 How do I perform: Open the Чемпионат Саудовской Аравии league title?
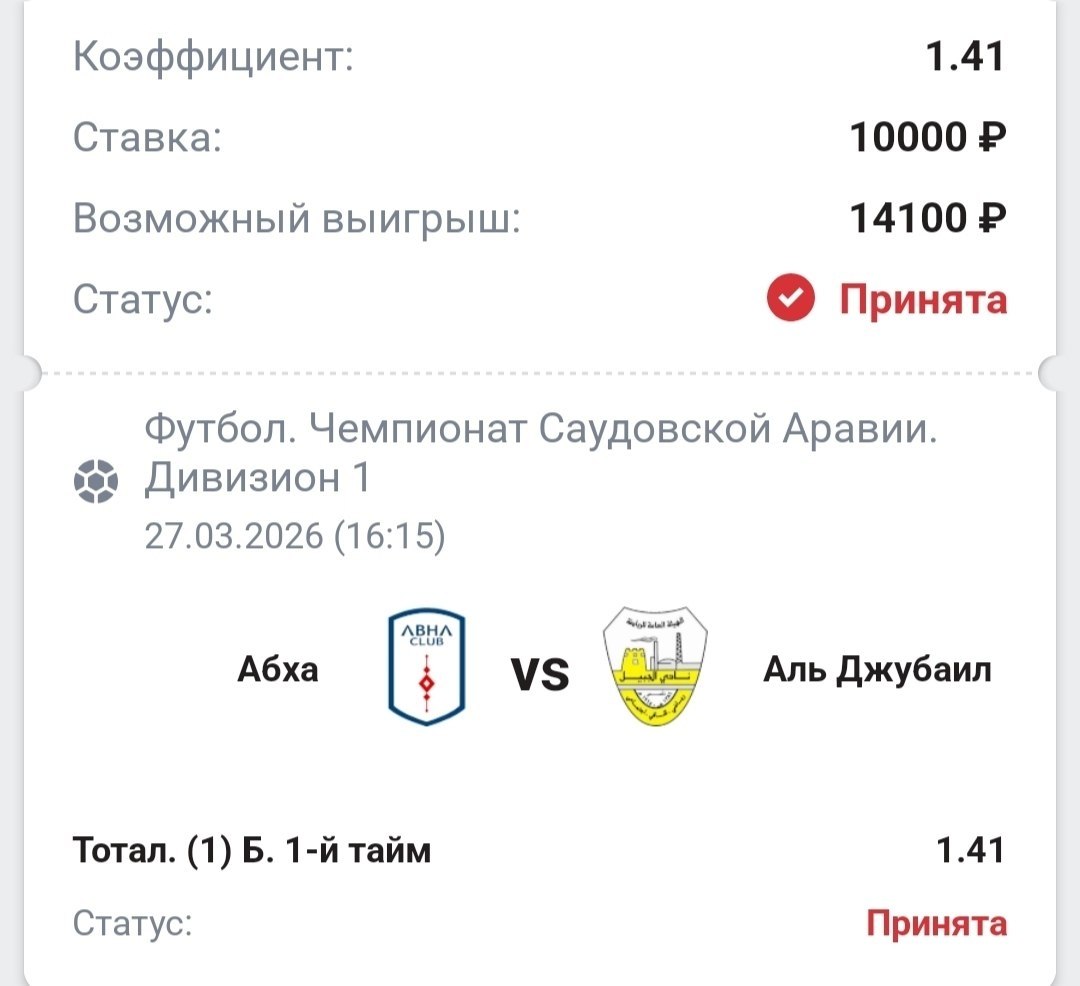coord(540,454)
